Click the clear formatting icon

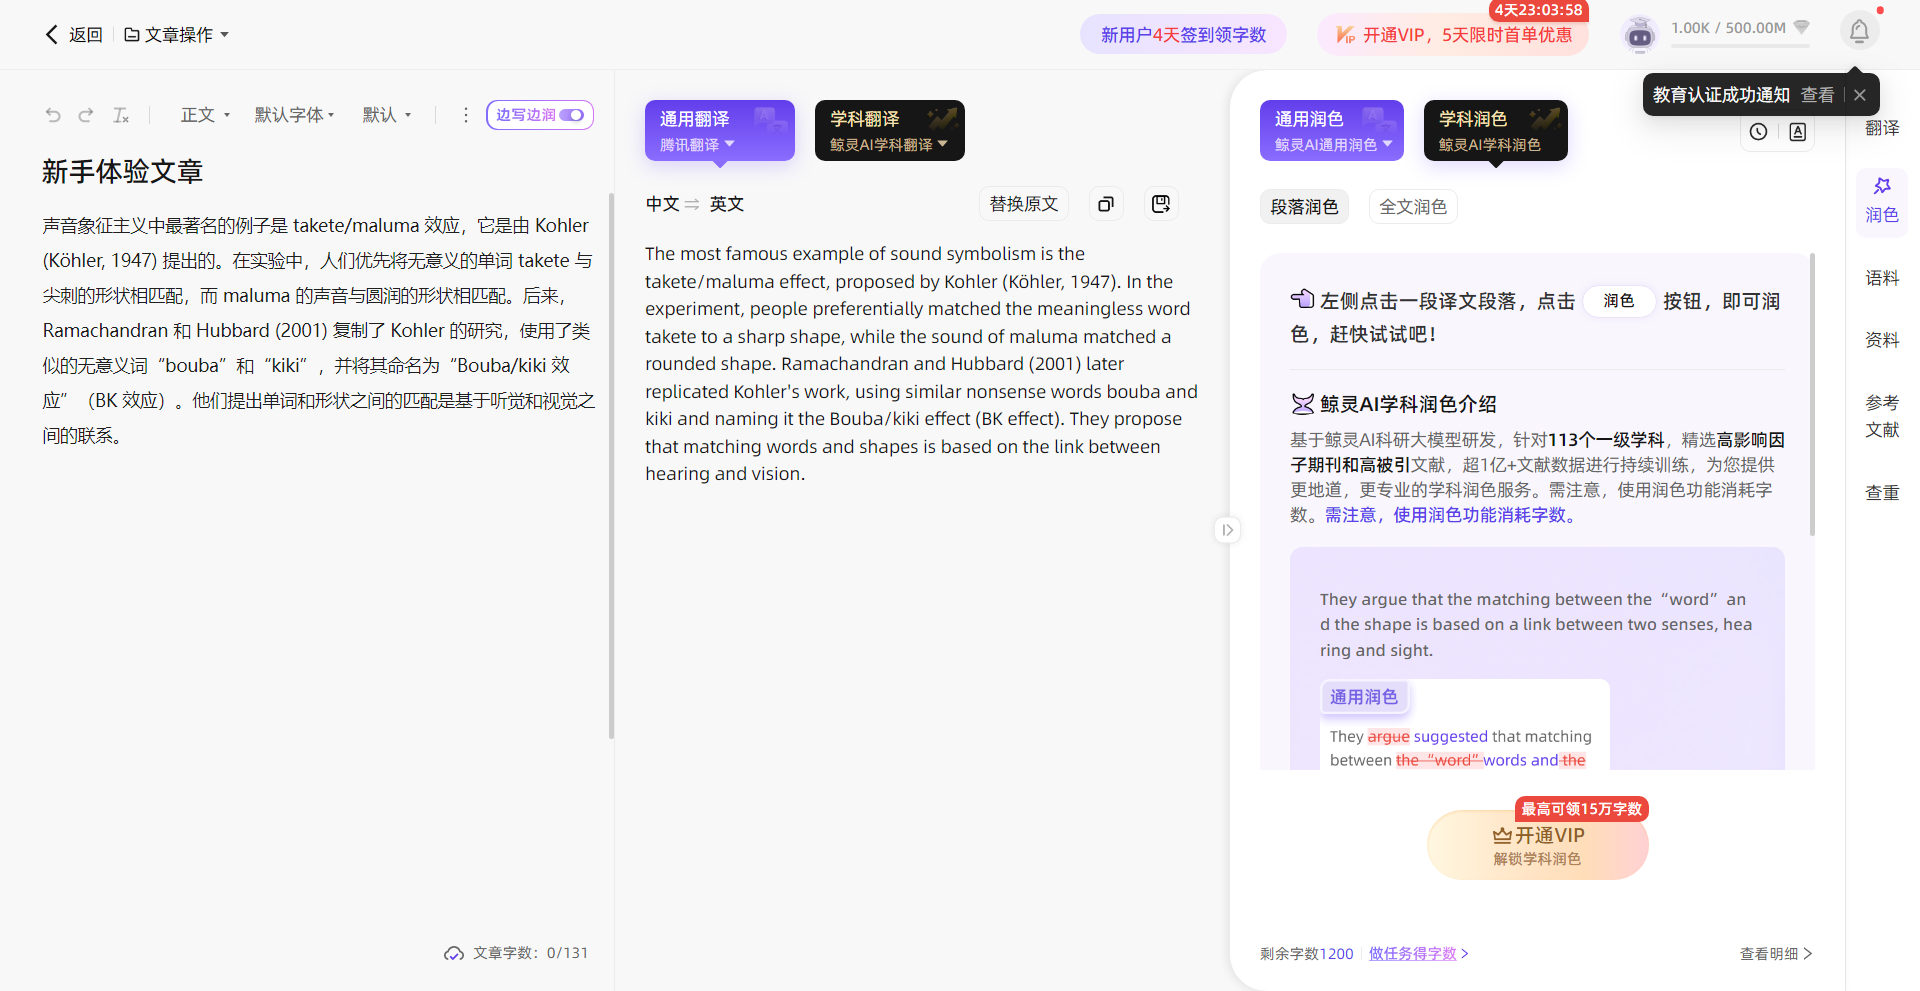121,115
